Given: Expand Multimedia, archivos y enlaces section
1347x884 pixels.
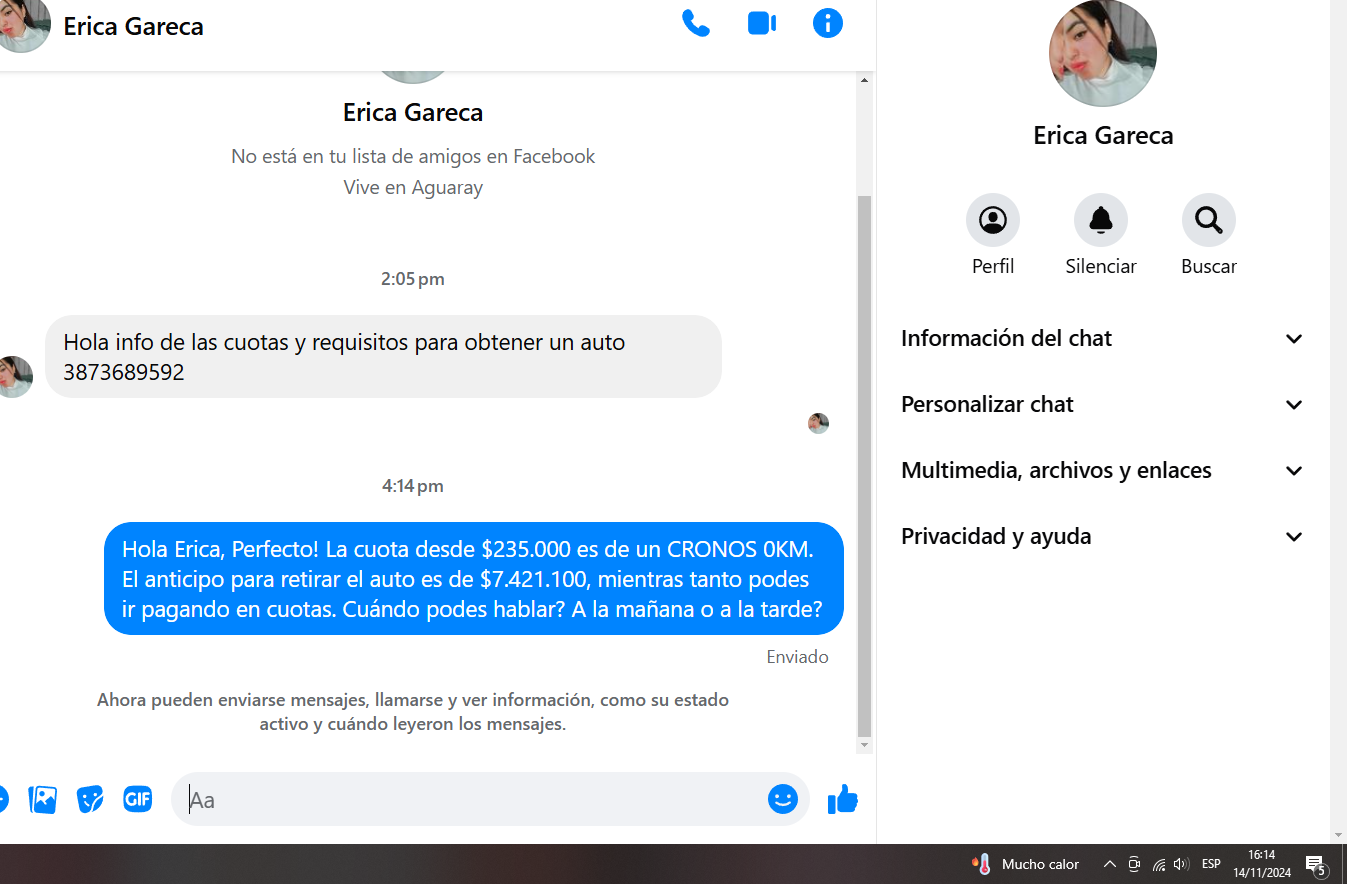Looking at the screenshot, I should 1103,470.
